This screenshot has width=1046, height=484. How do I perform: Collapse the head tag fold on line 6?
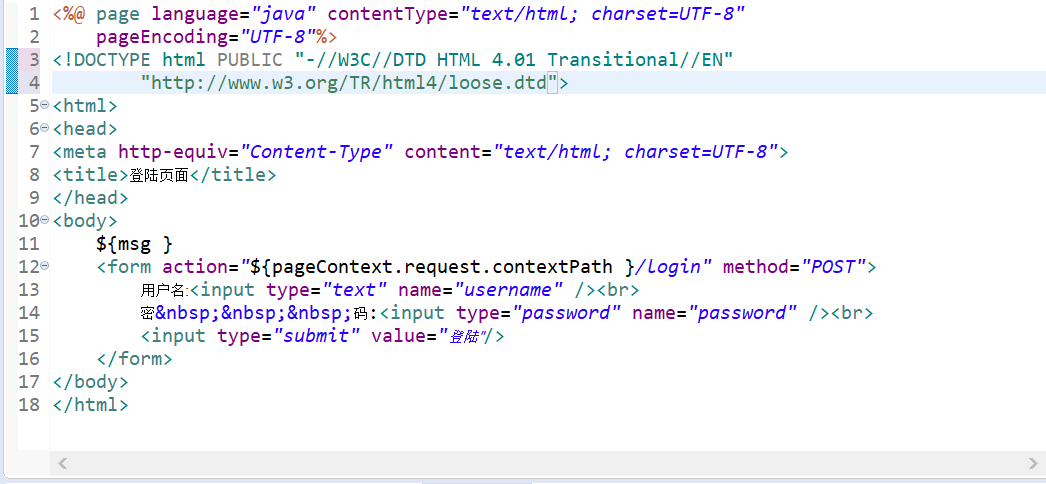(x=45, y=127)
